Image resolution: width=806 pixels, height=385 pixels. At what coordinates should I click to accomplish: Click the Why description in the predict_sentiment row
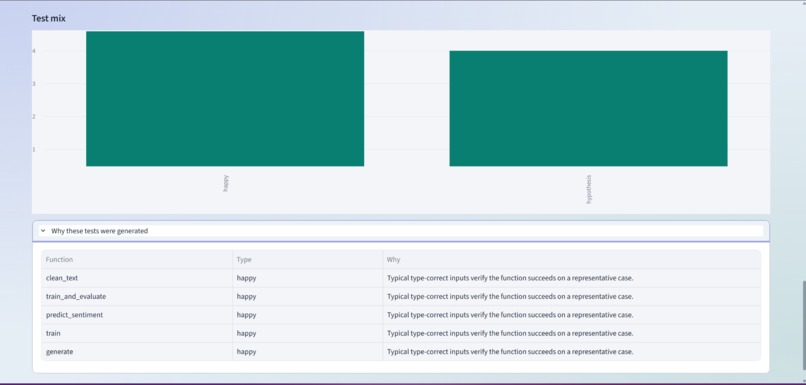572,315
